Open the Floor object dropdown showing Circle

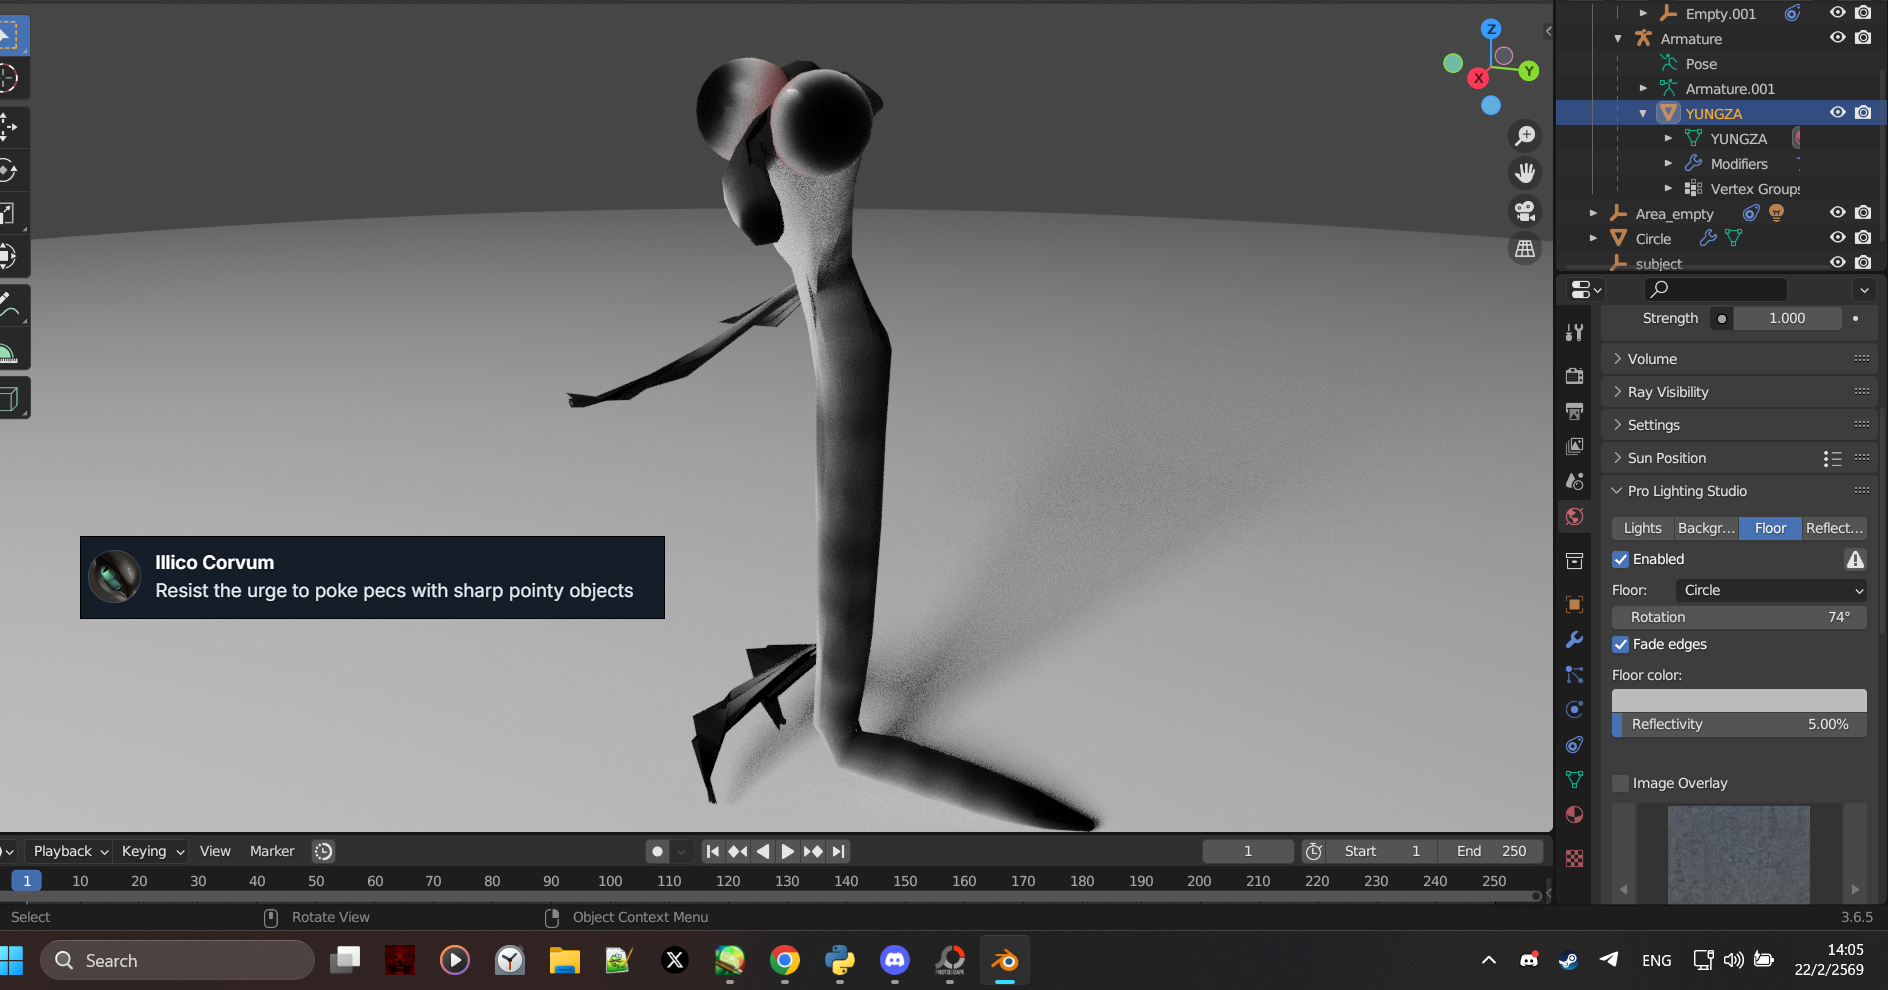(x=1770, y=591)
